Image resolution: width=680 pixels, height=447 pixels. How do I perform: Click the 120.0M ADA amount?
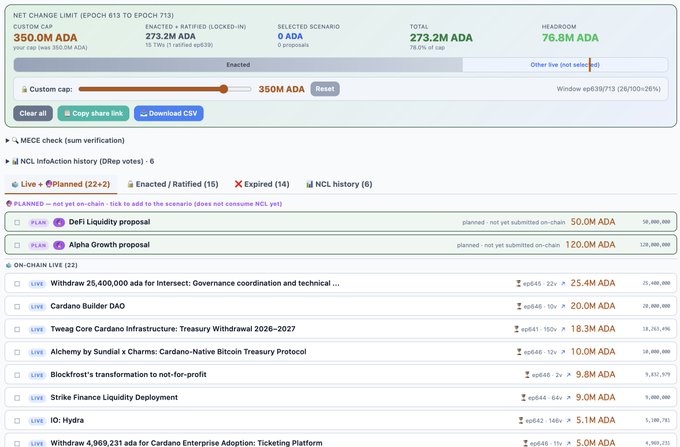point(590,245)
